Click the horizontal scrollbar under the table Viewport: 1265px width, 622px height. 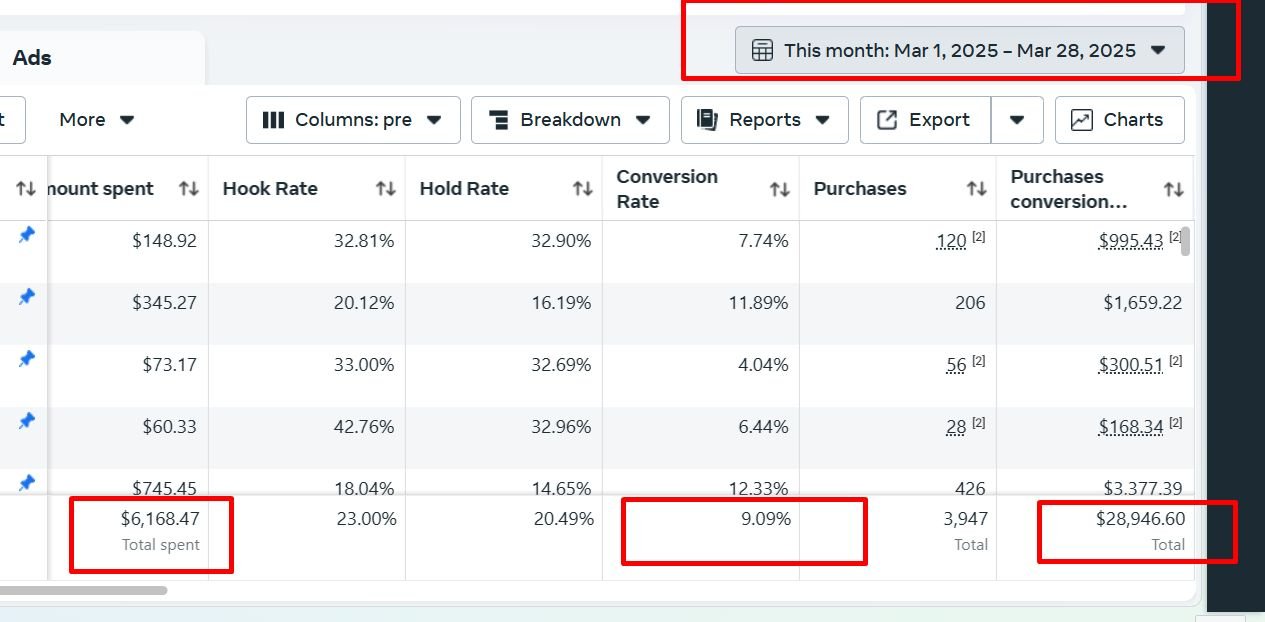tap(83, 591)
